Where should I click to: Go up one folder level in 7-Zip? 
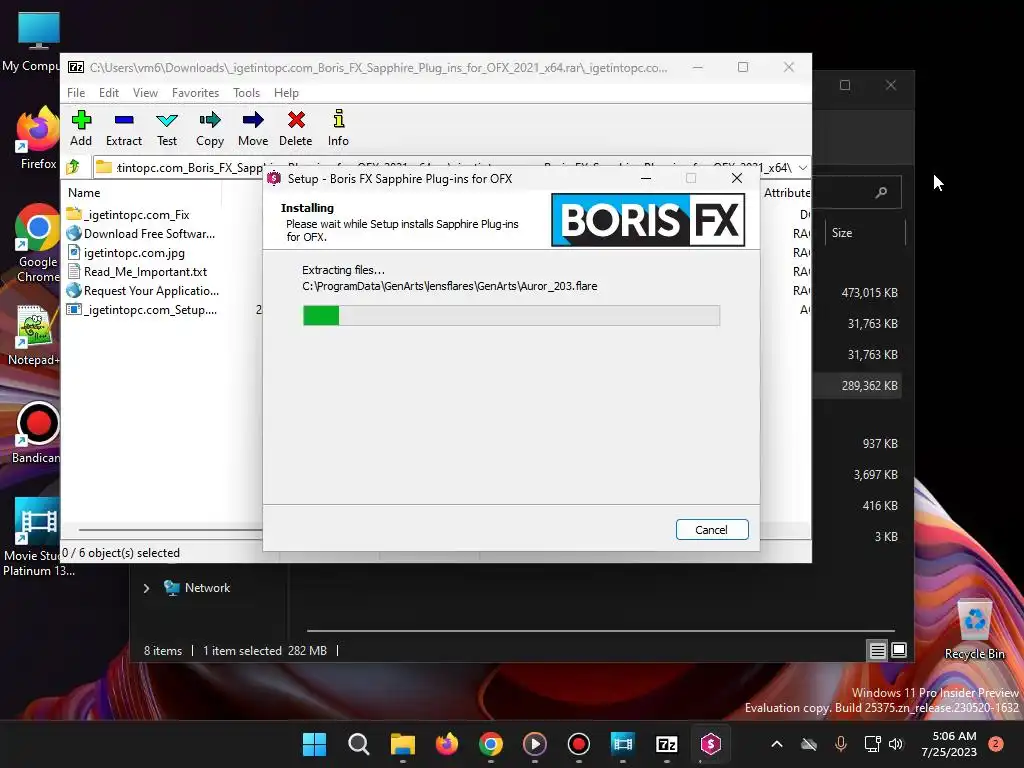pos(73,167)
